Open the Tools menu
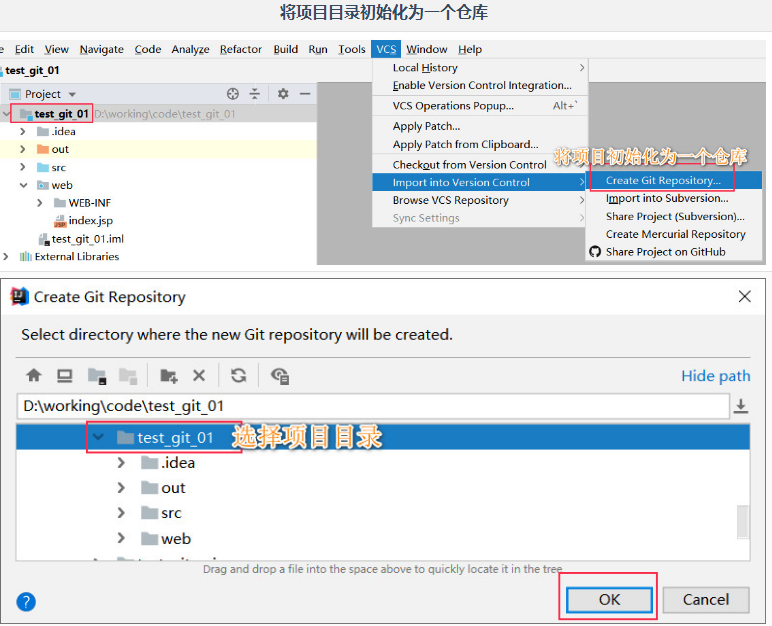772x626 pixels. tap(352, 49)
